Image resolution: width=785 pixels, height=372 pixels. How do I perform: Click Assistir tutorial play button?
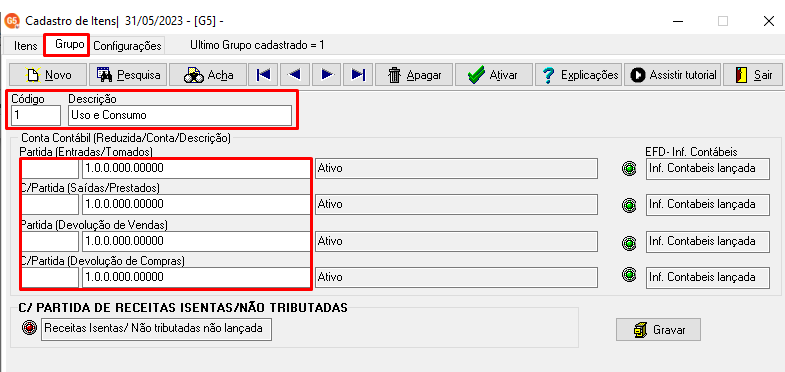click(x=672, y=75)
